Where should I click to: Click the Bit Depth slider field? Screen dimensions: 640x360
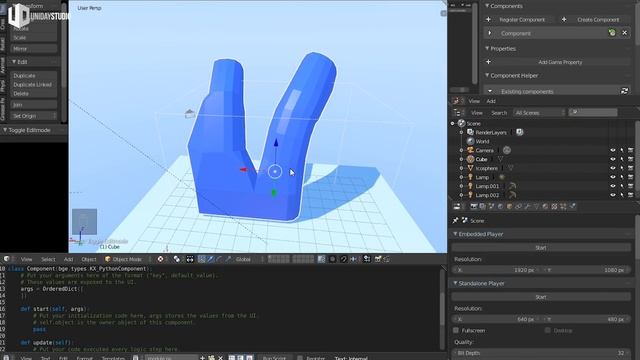point(541,353)
